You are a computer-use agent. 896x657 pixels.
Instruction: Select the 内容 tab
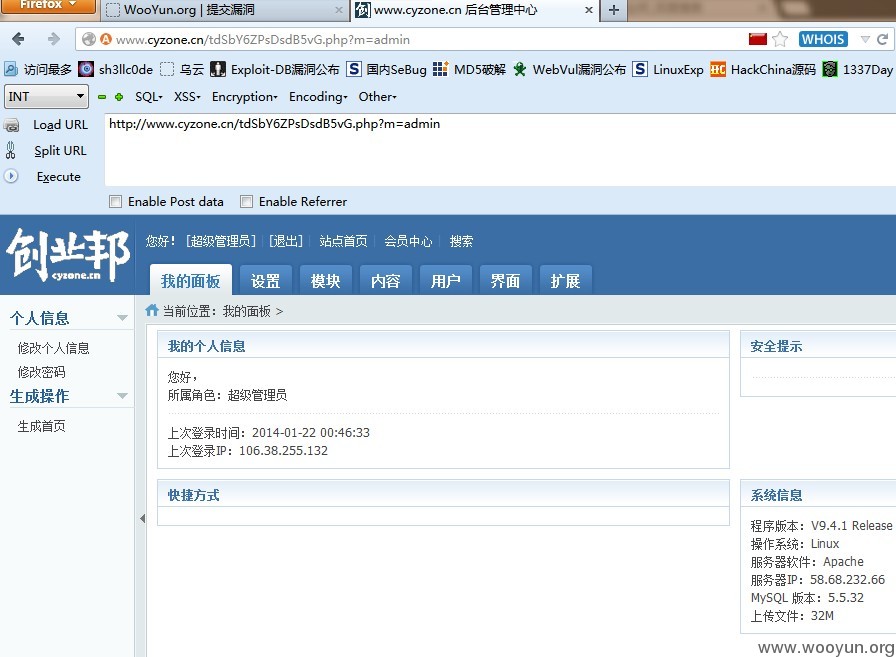pos(386,280)
